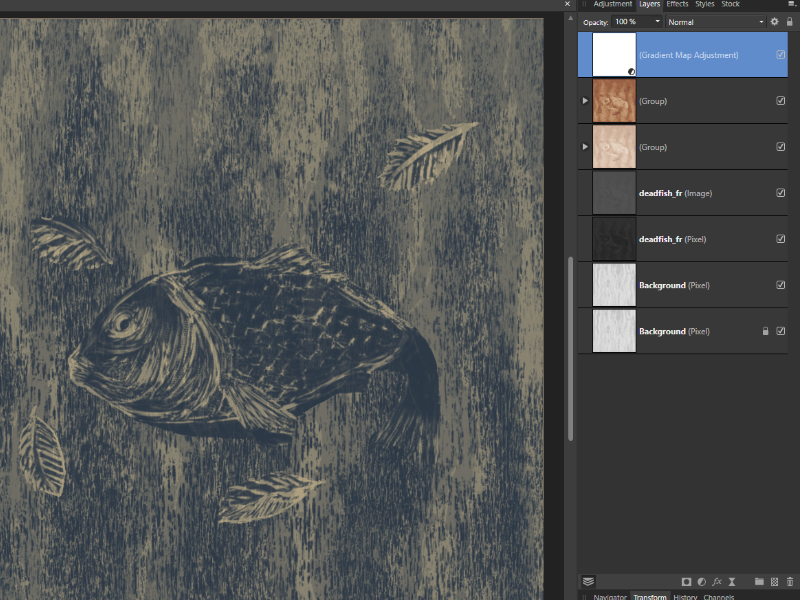Screen dimensions: 800x600
Task: Hide the locked Background (Pixel) layer
Action: pyautogui.click(x=781, y=331)
